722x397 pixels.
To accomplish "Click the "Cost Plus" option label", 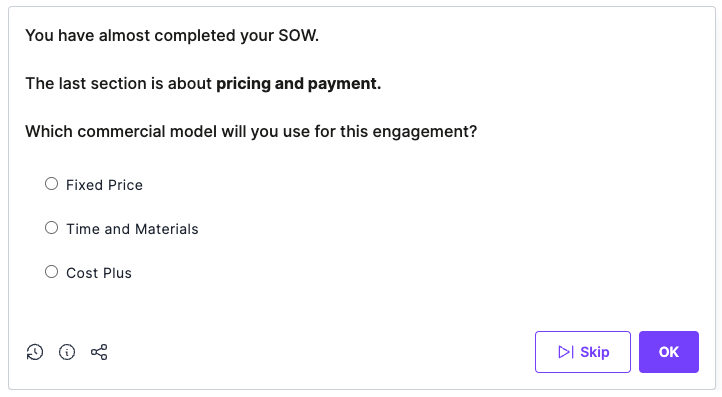I will 99,273.
